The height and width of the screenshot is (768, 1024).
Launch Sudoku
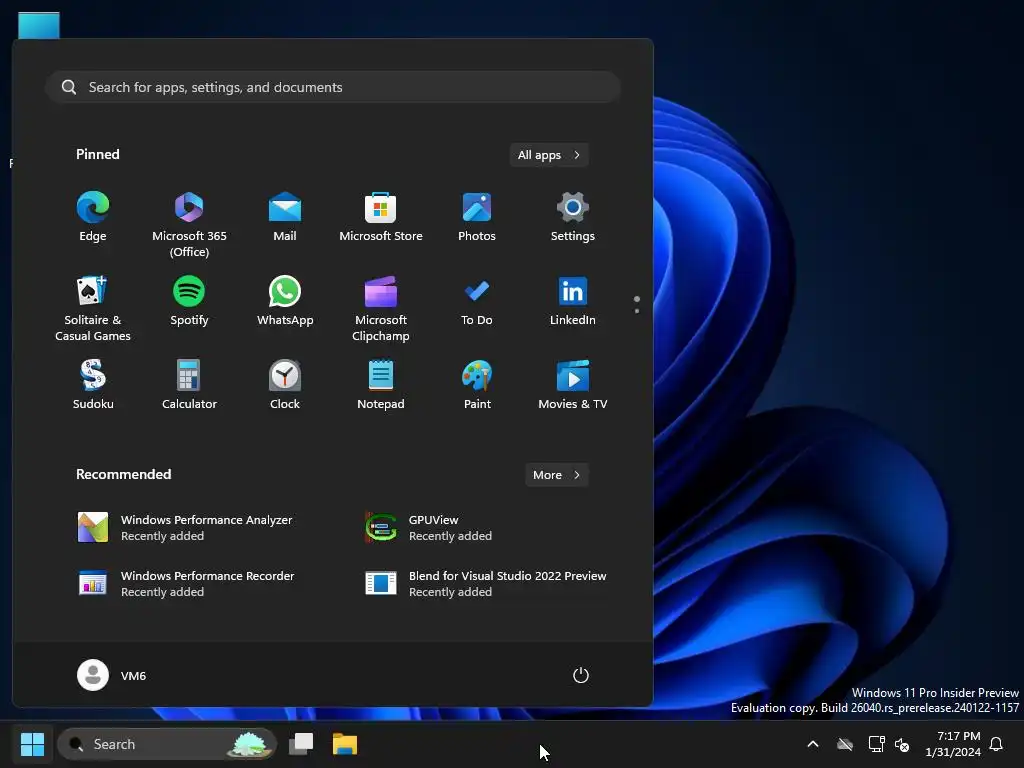tap(93, 385)
